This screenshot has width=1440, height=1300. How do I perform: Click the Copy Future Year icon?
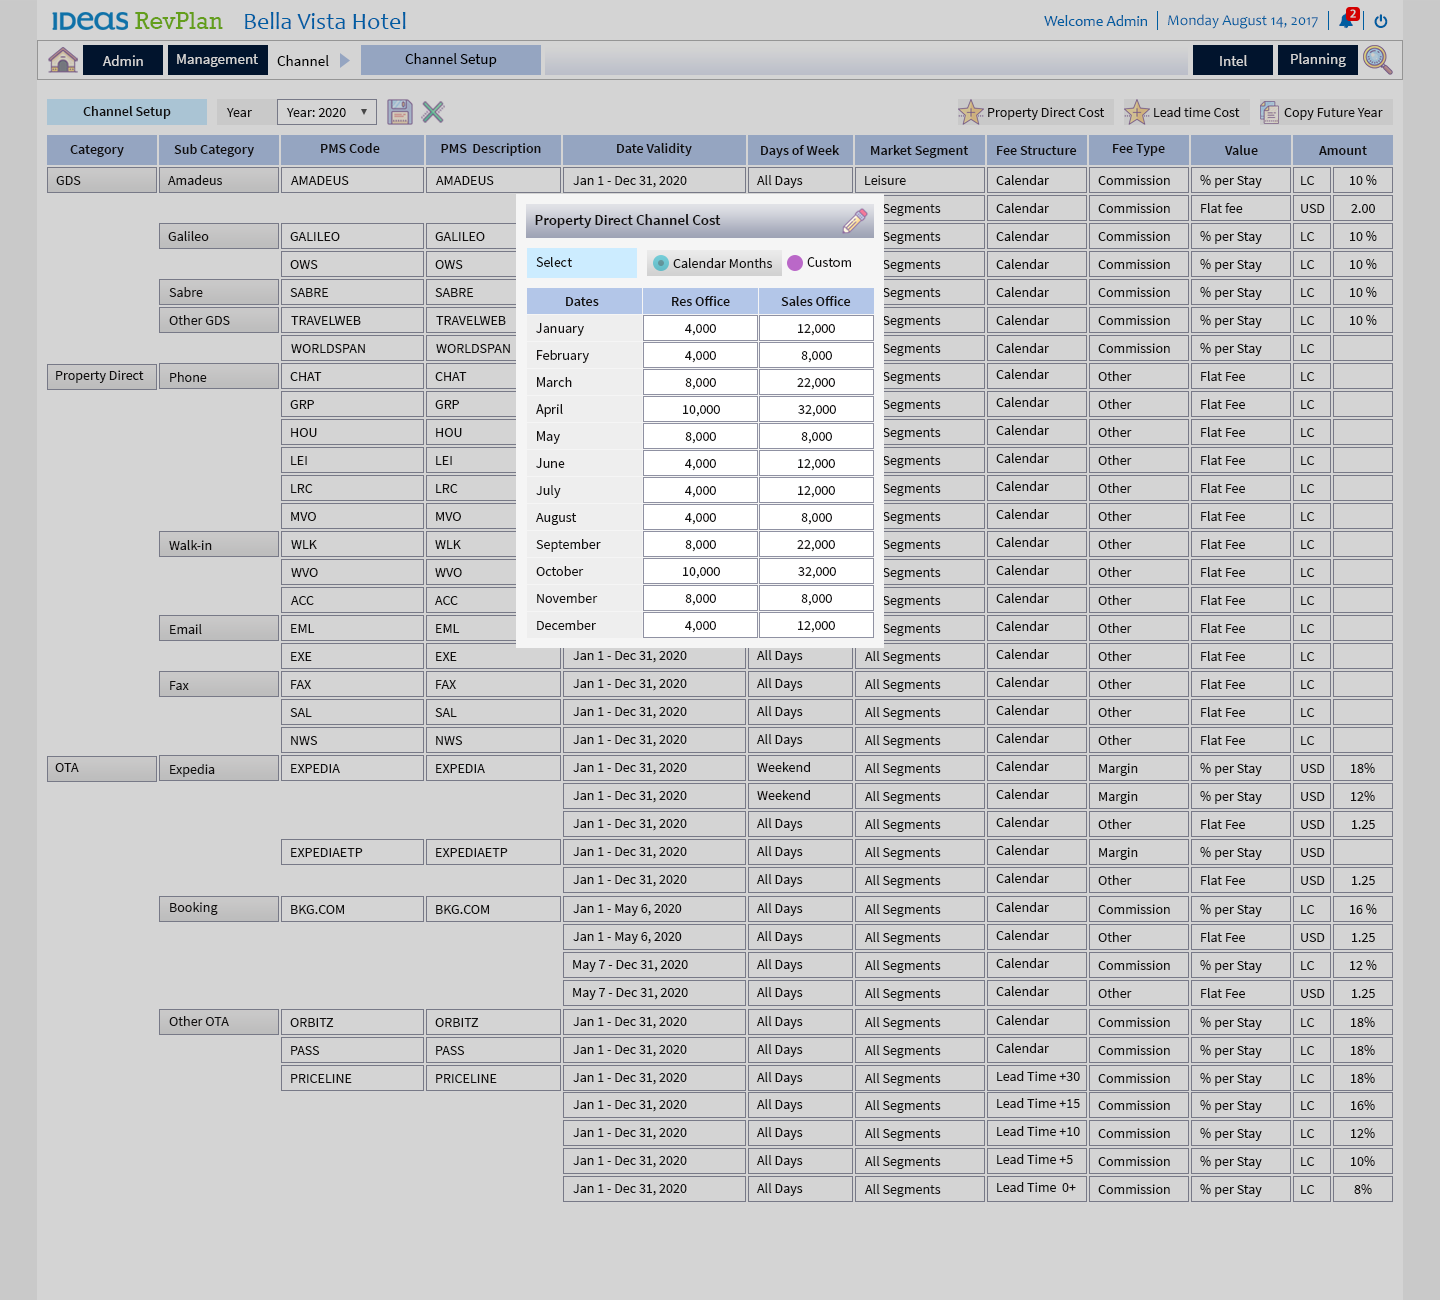(1269, 113)
